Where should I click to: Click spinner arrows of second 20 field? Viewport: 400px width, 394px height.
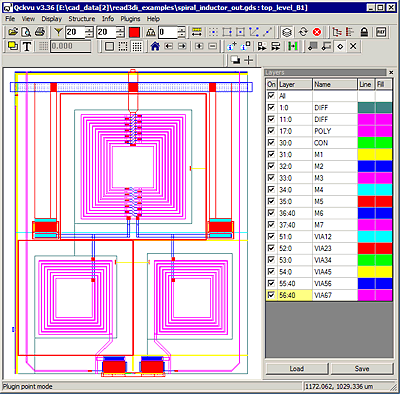tap(120, 32)
